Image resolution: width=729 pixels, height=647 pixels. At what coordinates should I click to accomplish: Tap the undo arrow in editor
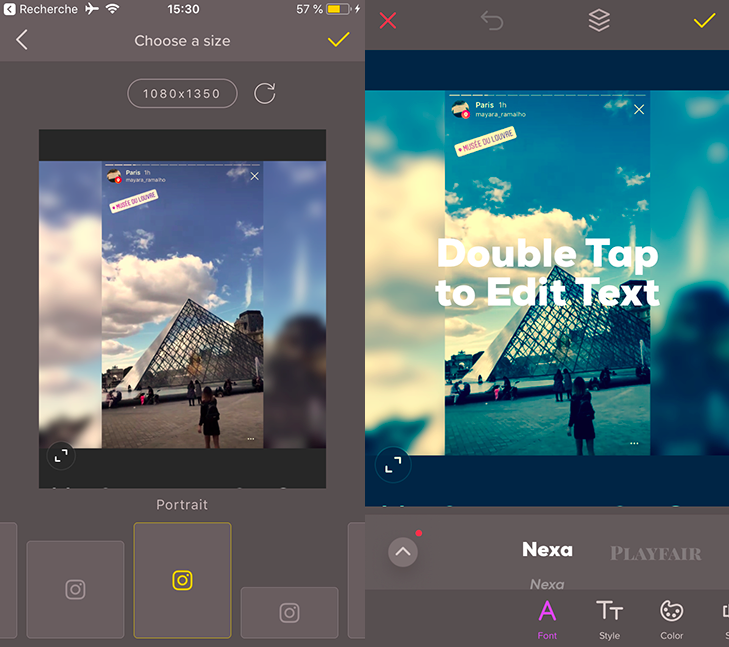click(492, 21)
